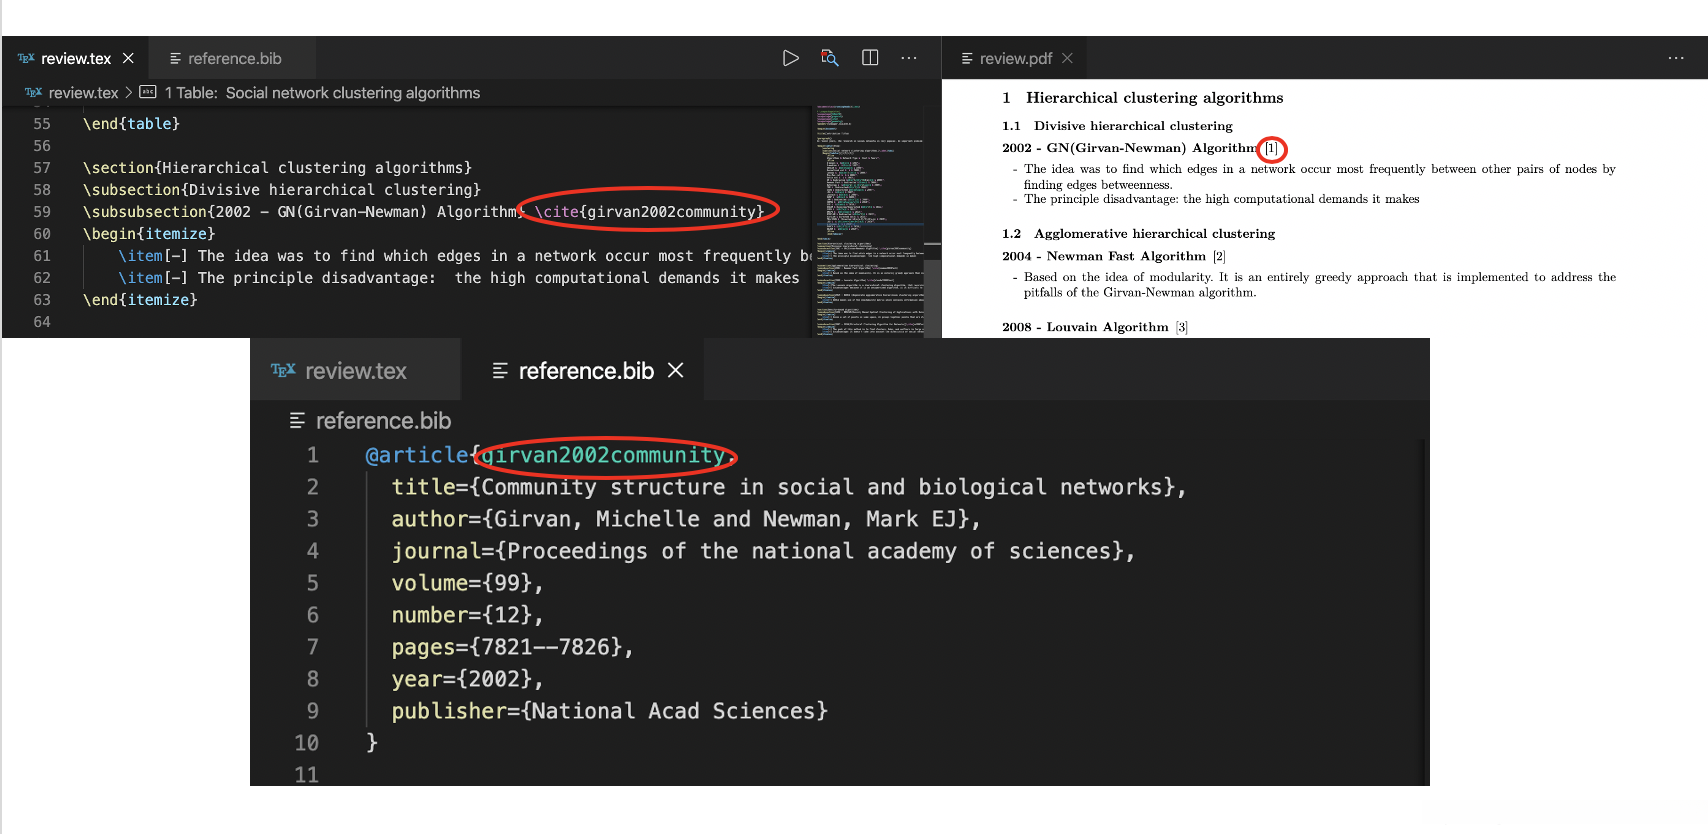This screenshot has height=834, width=1708.
Task: Click '\subsection{Divisive hierarchical clustering}' code line
Action: (282, 190)
